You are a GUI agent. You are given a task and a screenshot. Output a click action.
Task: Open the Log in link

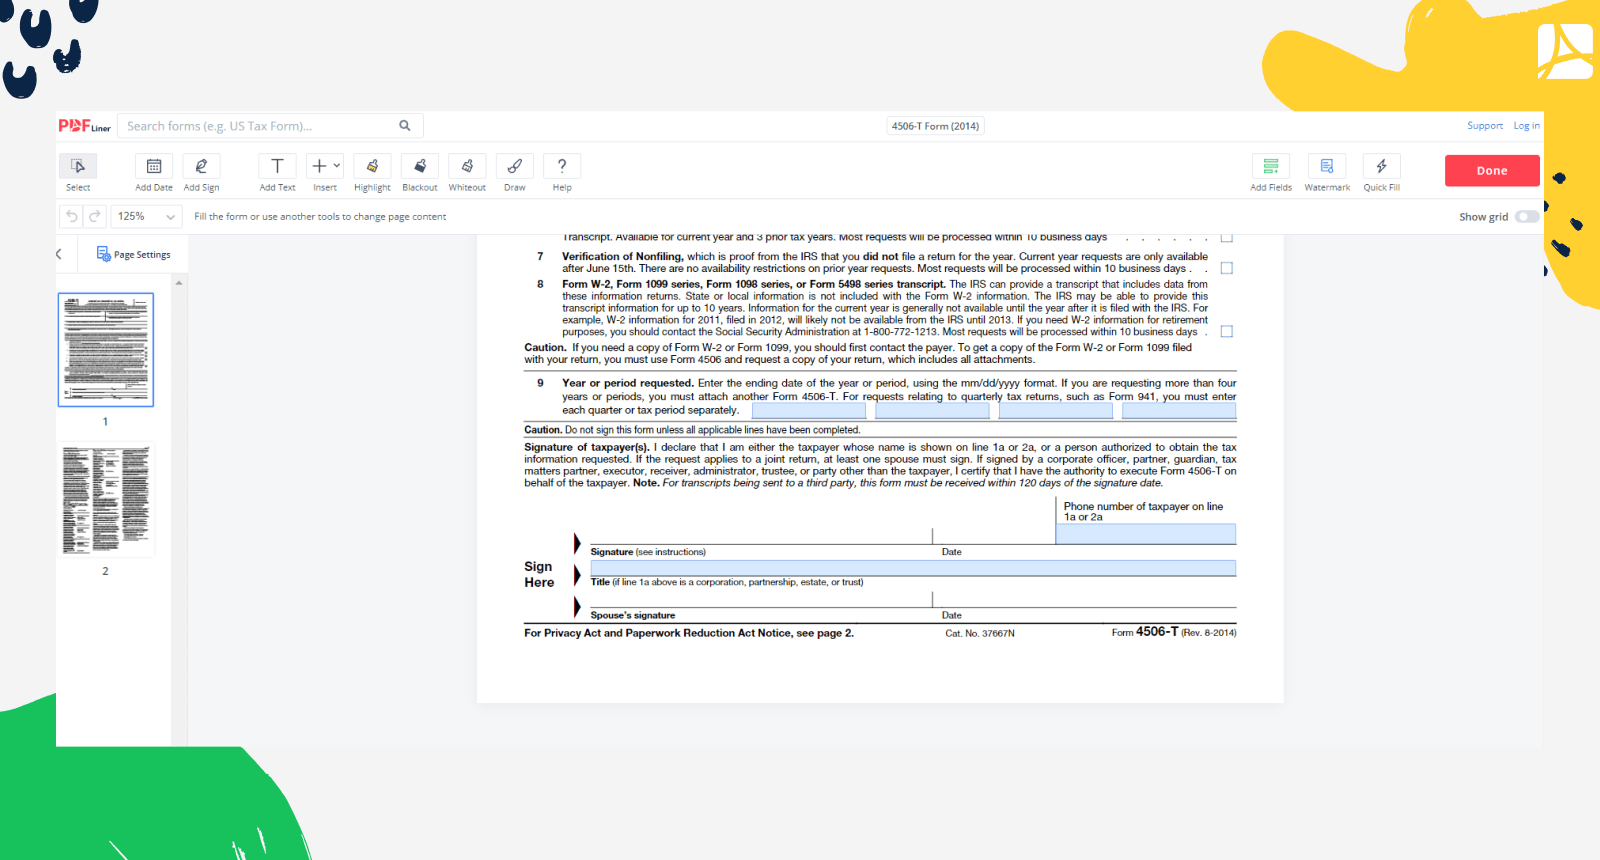1526,126
